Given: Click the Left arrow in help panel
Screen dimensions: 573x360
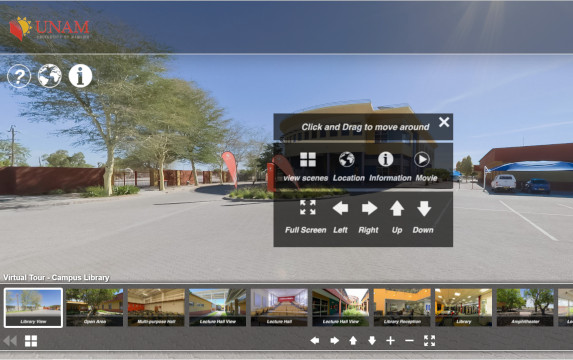Looking at the screenshot, I should click(340, 208).
